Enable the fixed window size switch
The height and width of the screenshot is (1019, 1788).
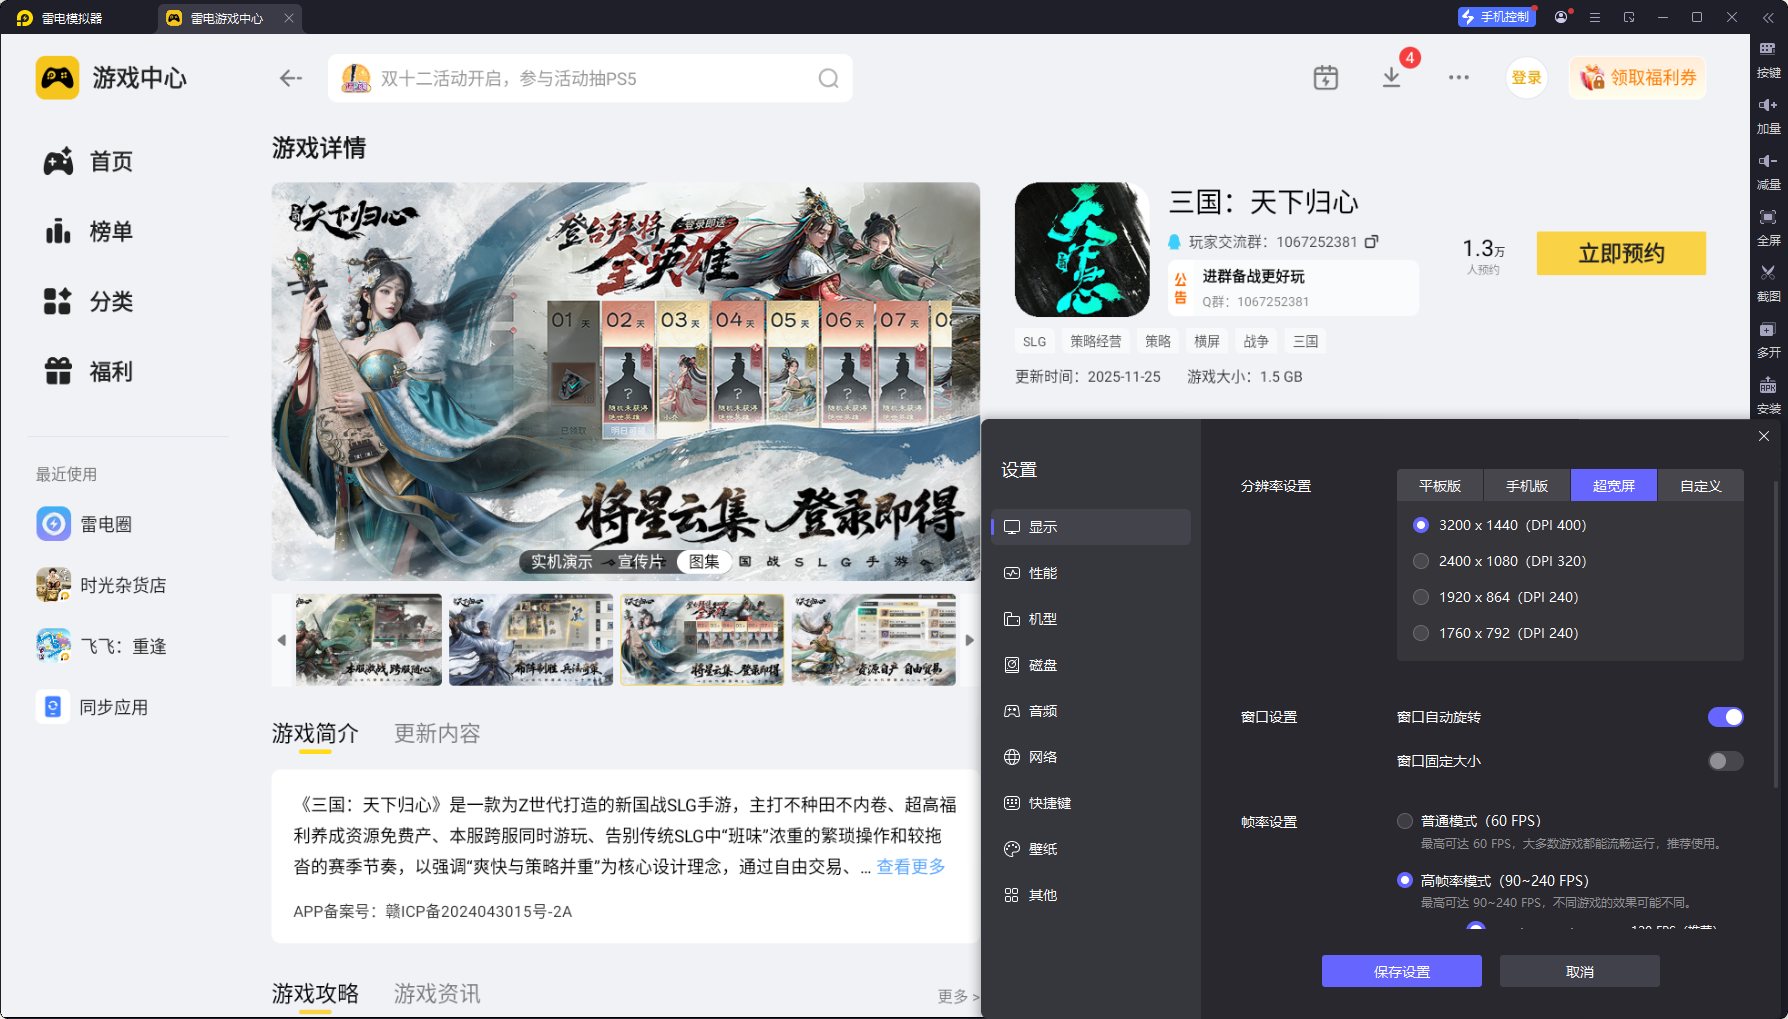tap(1725, 761)
